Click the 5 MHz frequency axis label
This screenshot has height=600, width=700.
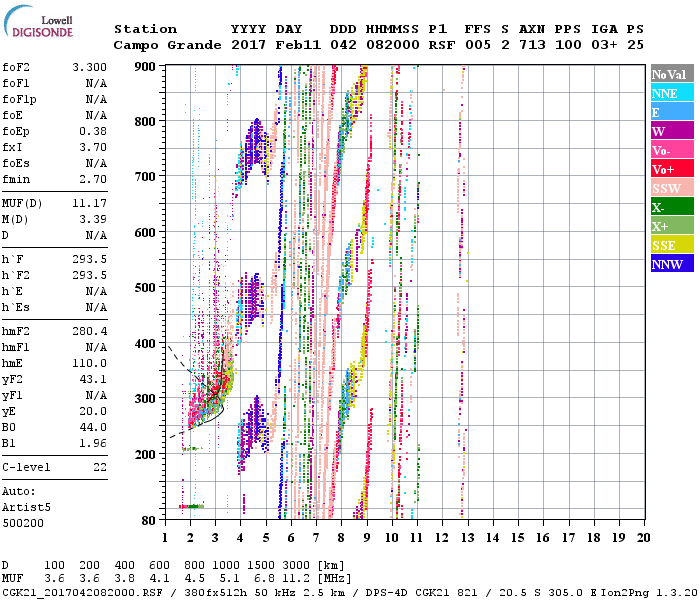pyautogui.click(x=266, y=538)
